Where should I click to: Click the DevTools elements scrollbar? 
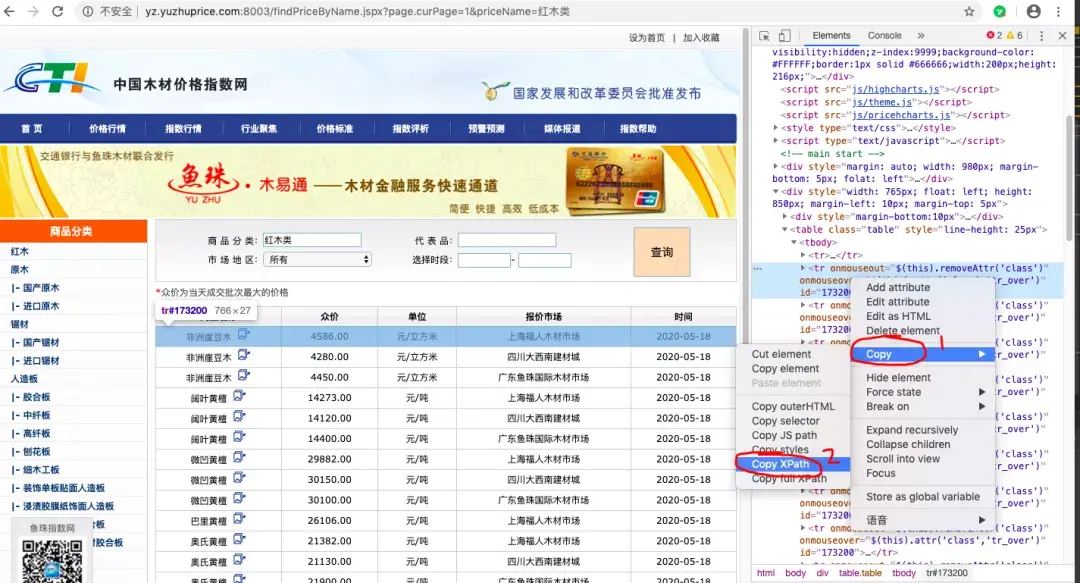tap(1070, 178)
